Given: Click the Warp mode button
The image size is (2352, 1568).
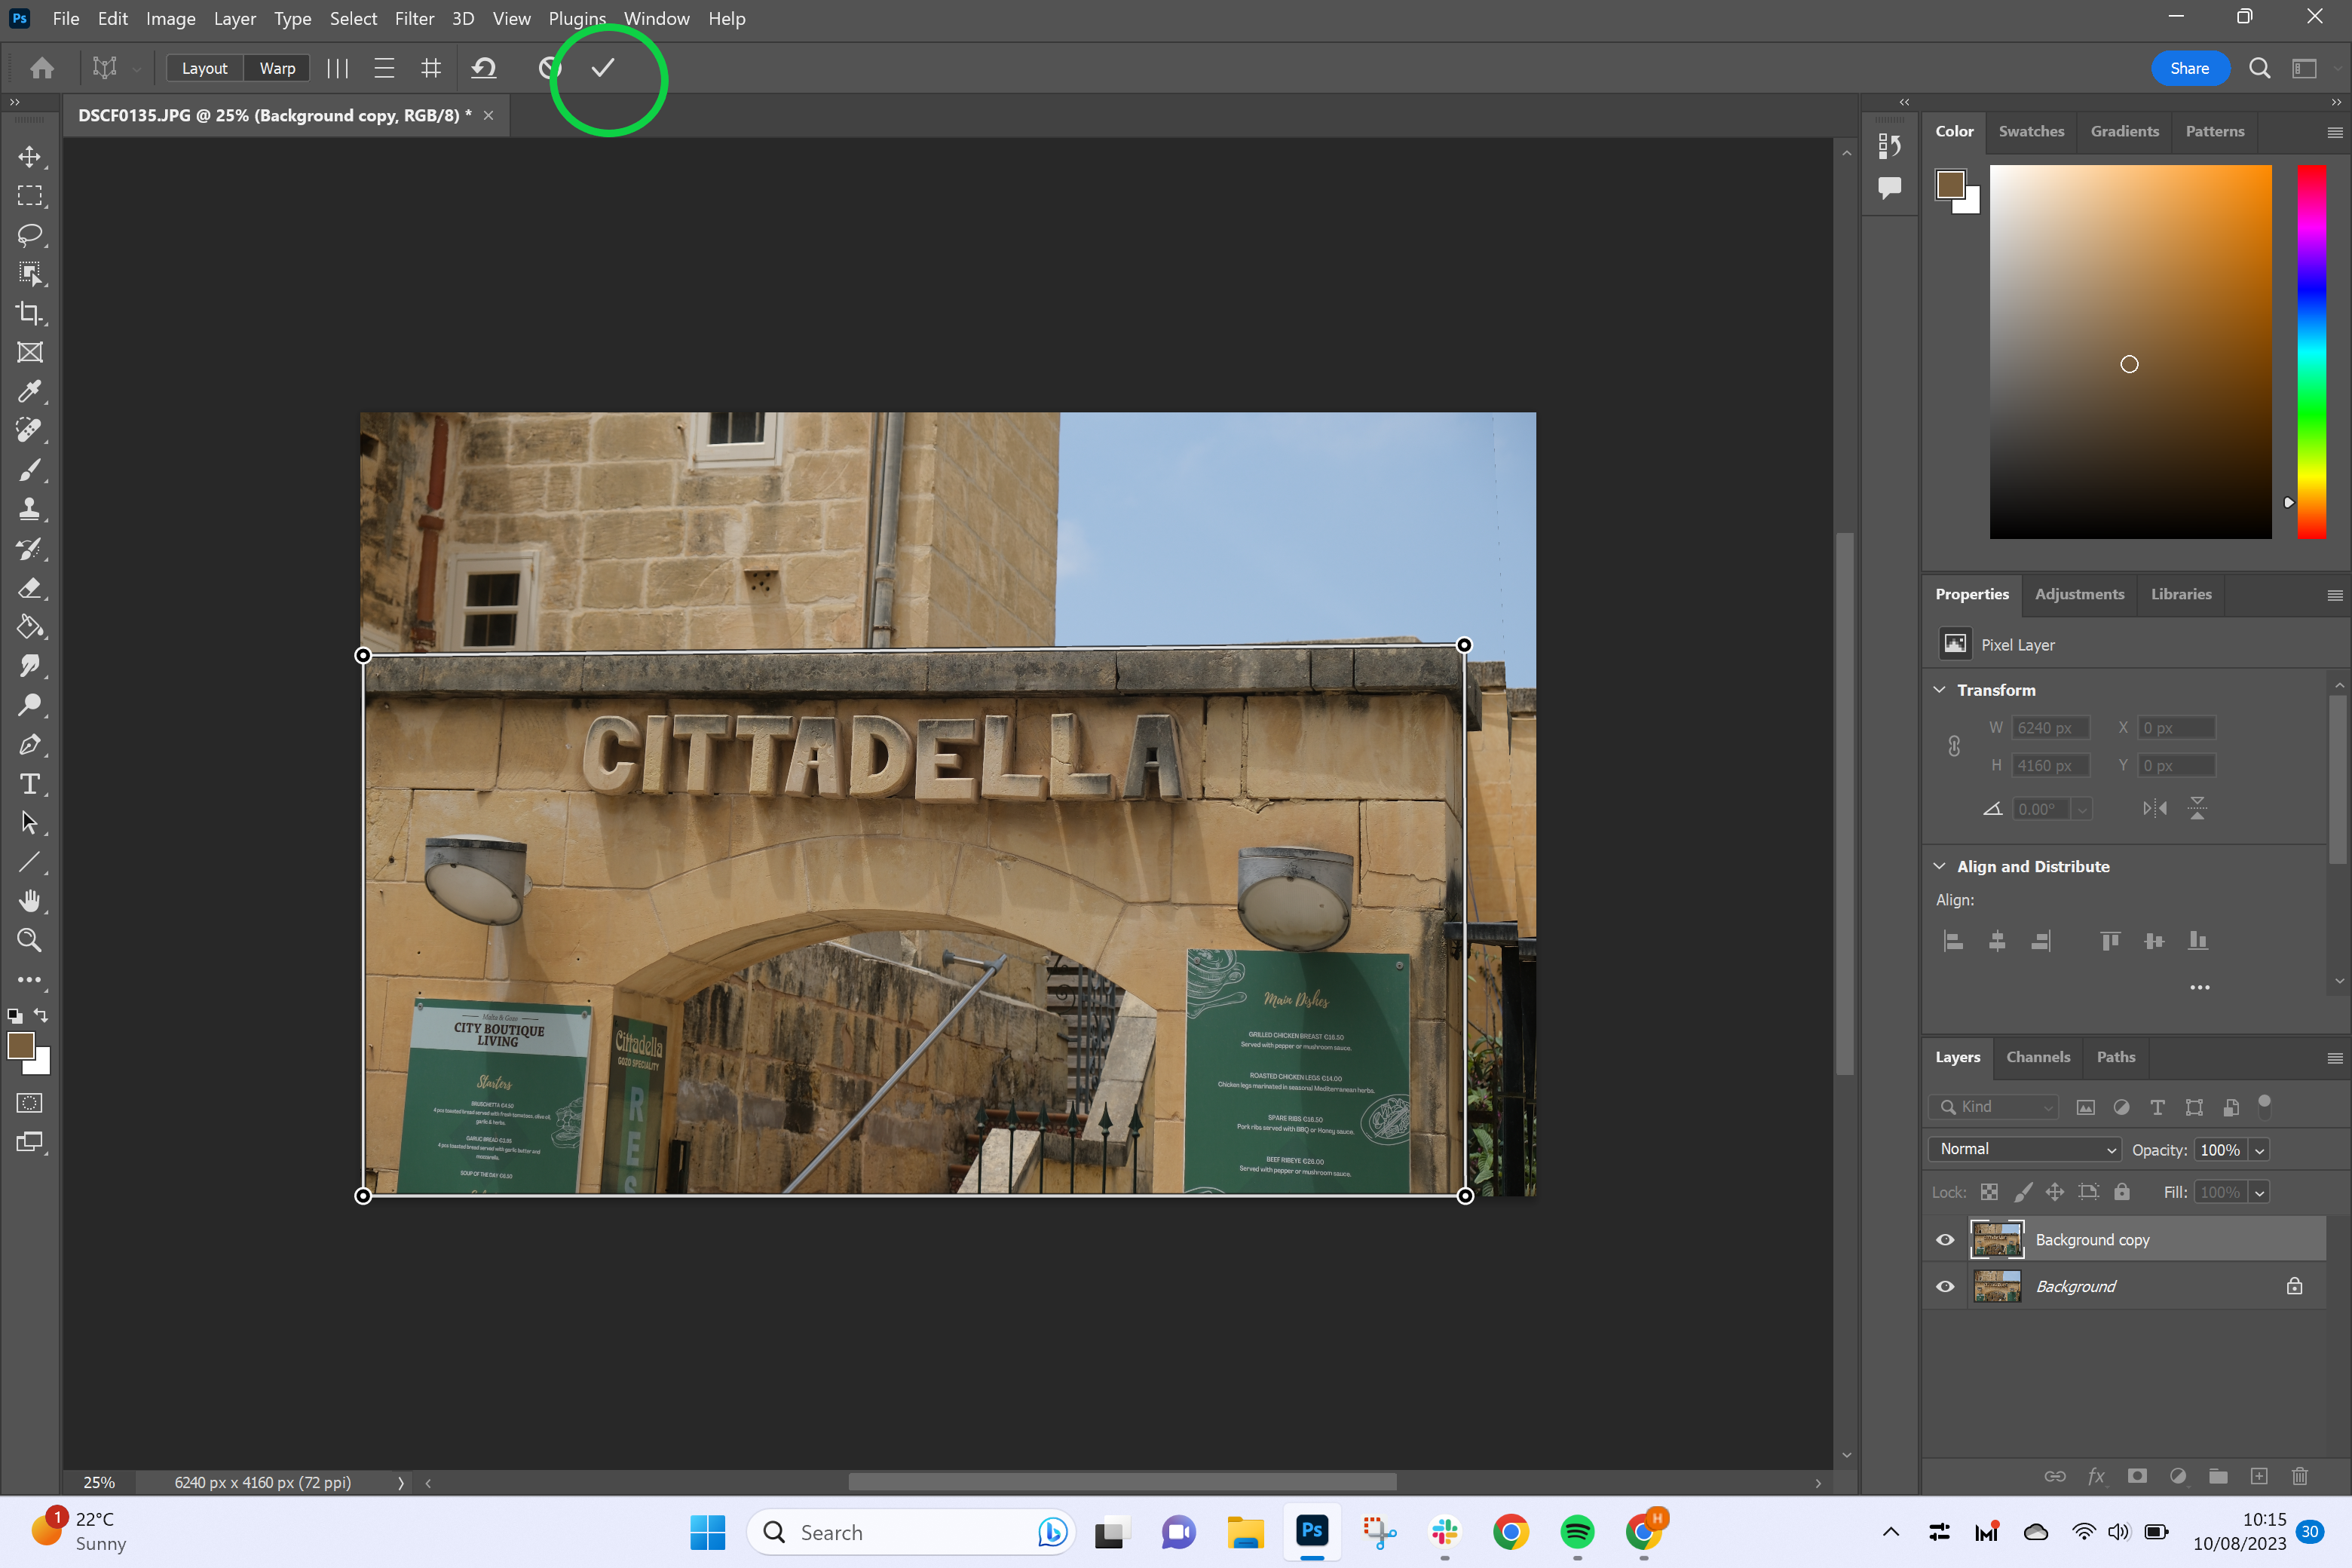Looking at the screenshot, I should (x=277, y=68).
